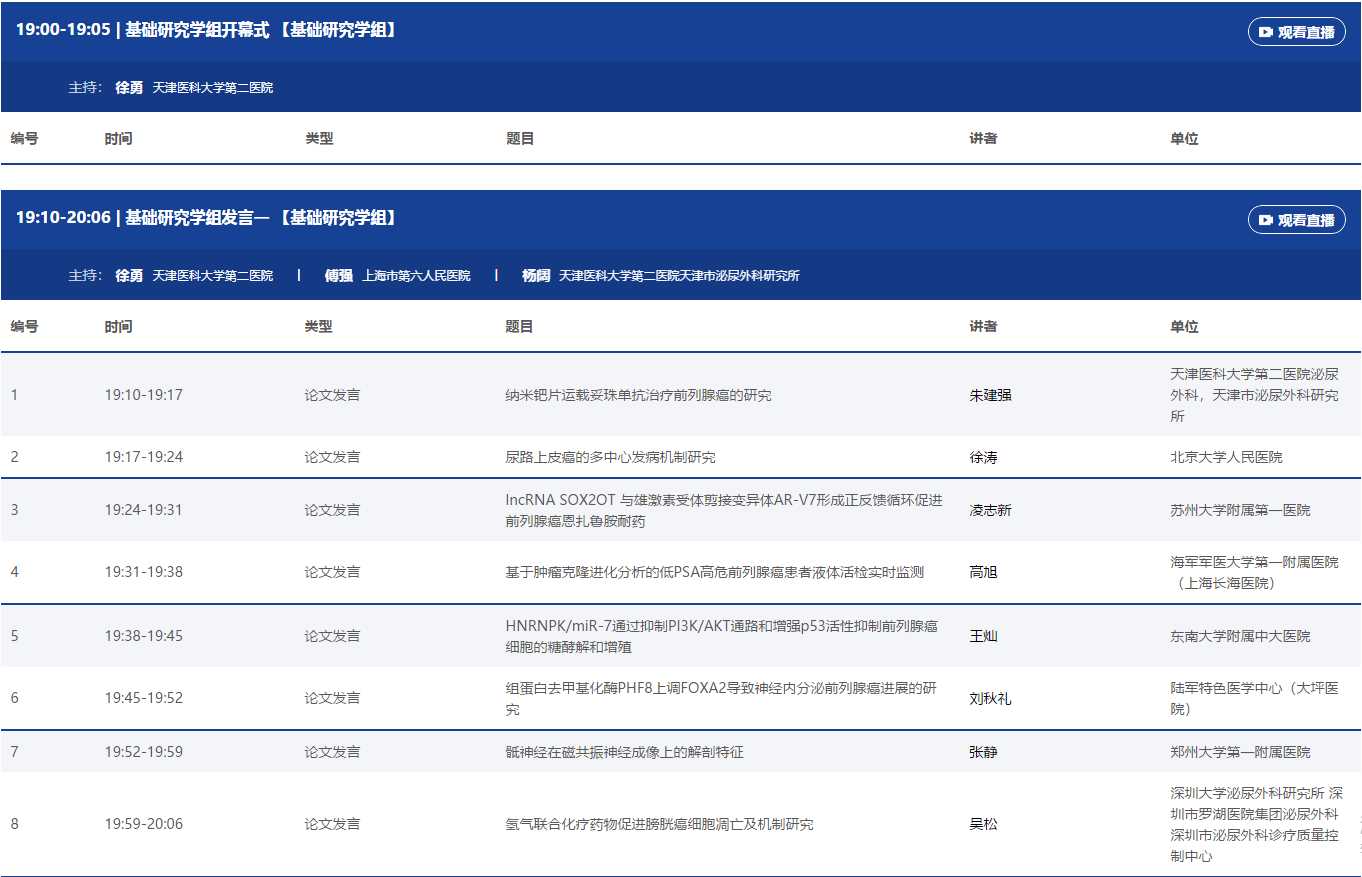This screenshot has height=877, width=1362.
Task: Open the 纳米钯片运载妥珠单抗 paper title
Action: tap(638, 395)
